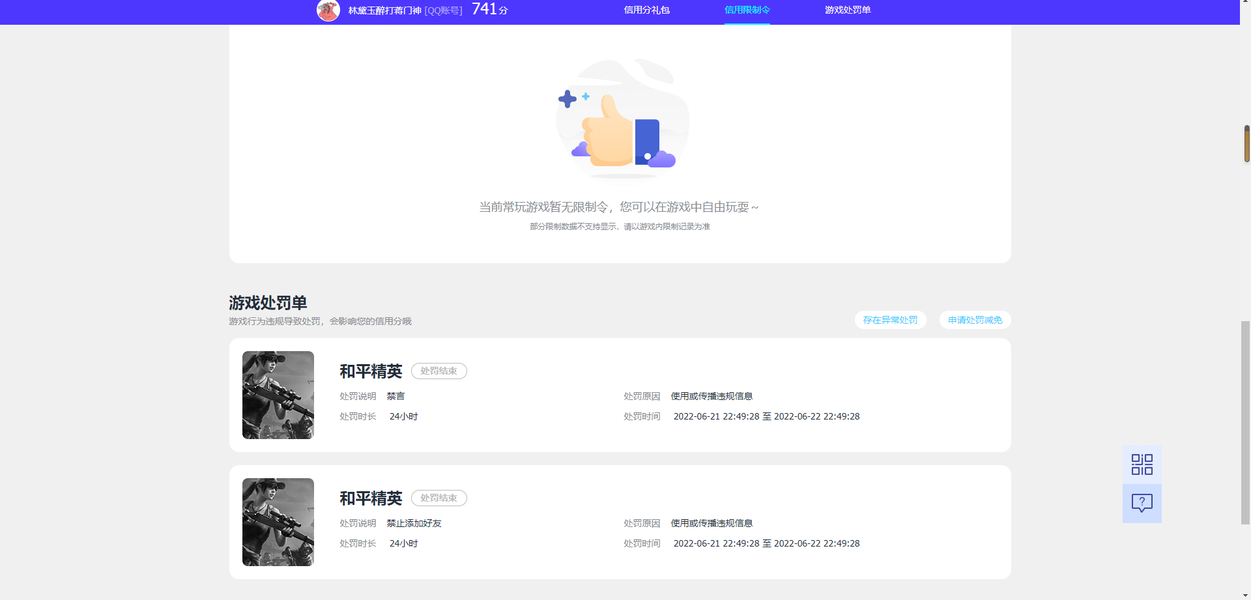Click the 24小时 duration on the 禁止添加好友 card
This screenshot has height=600, width=1251.
404,544
